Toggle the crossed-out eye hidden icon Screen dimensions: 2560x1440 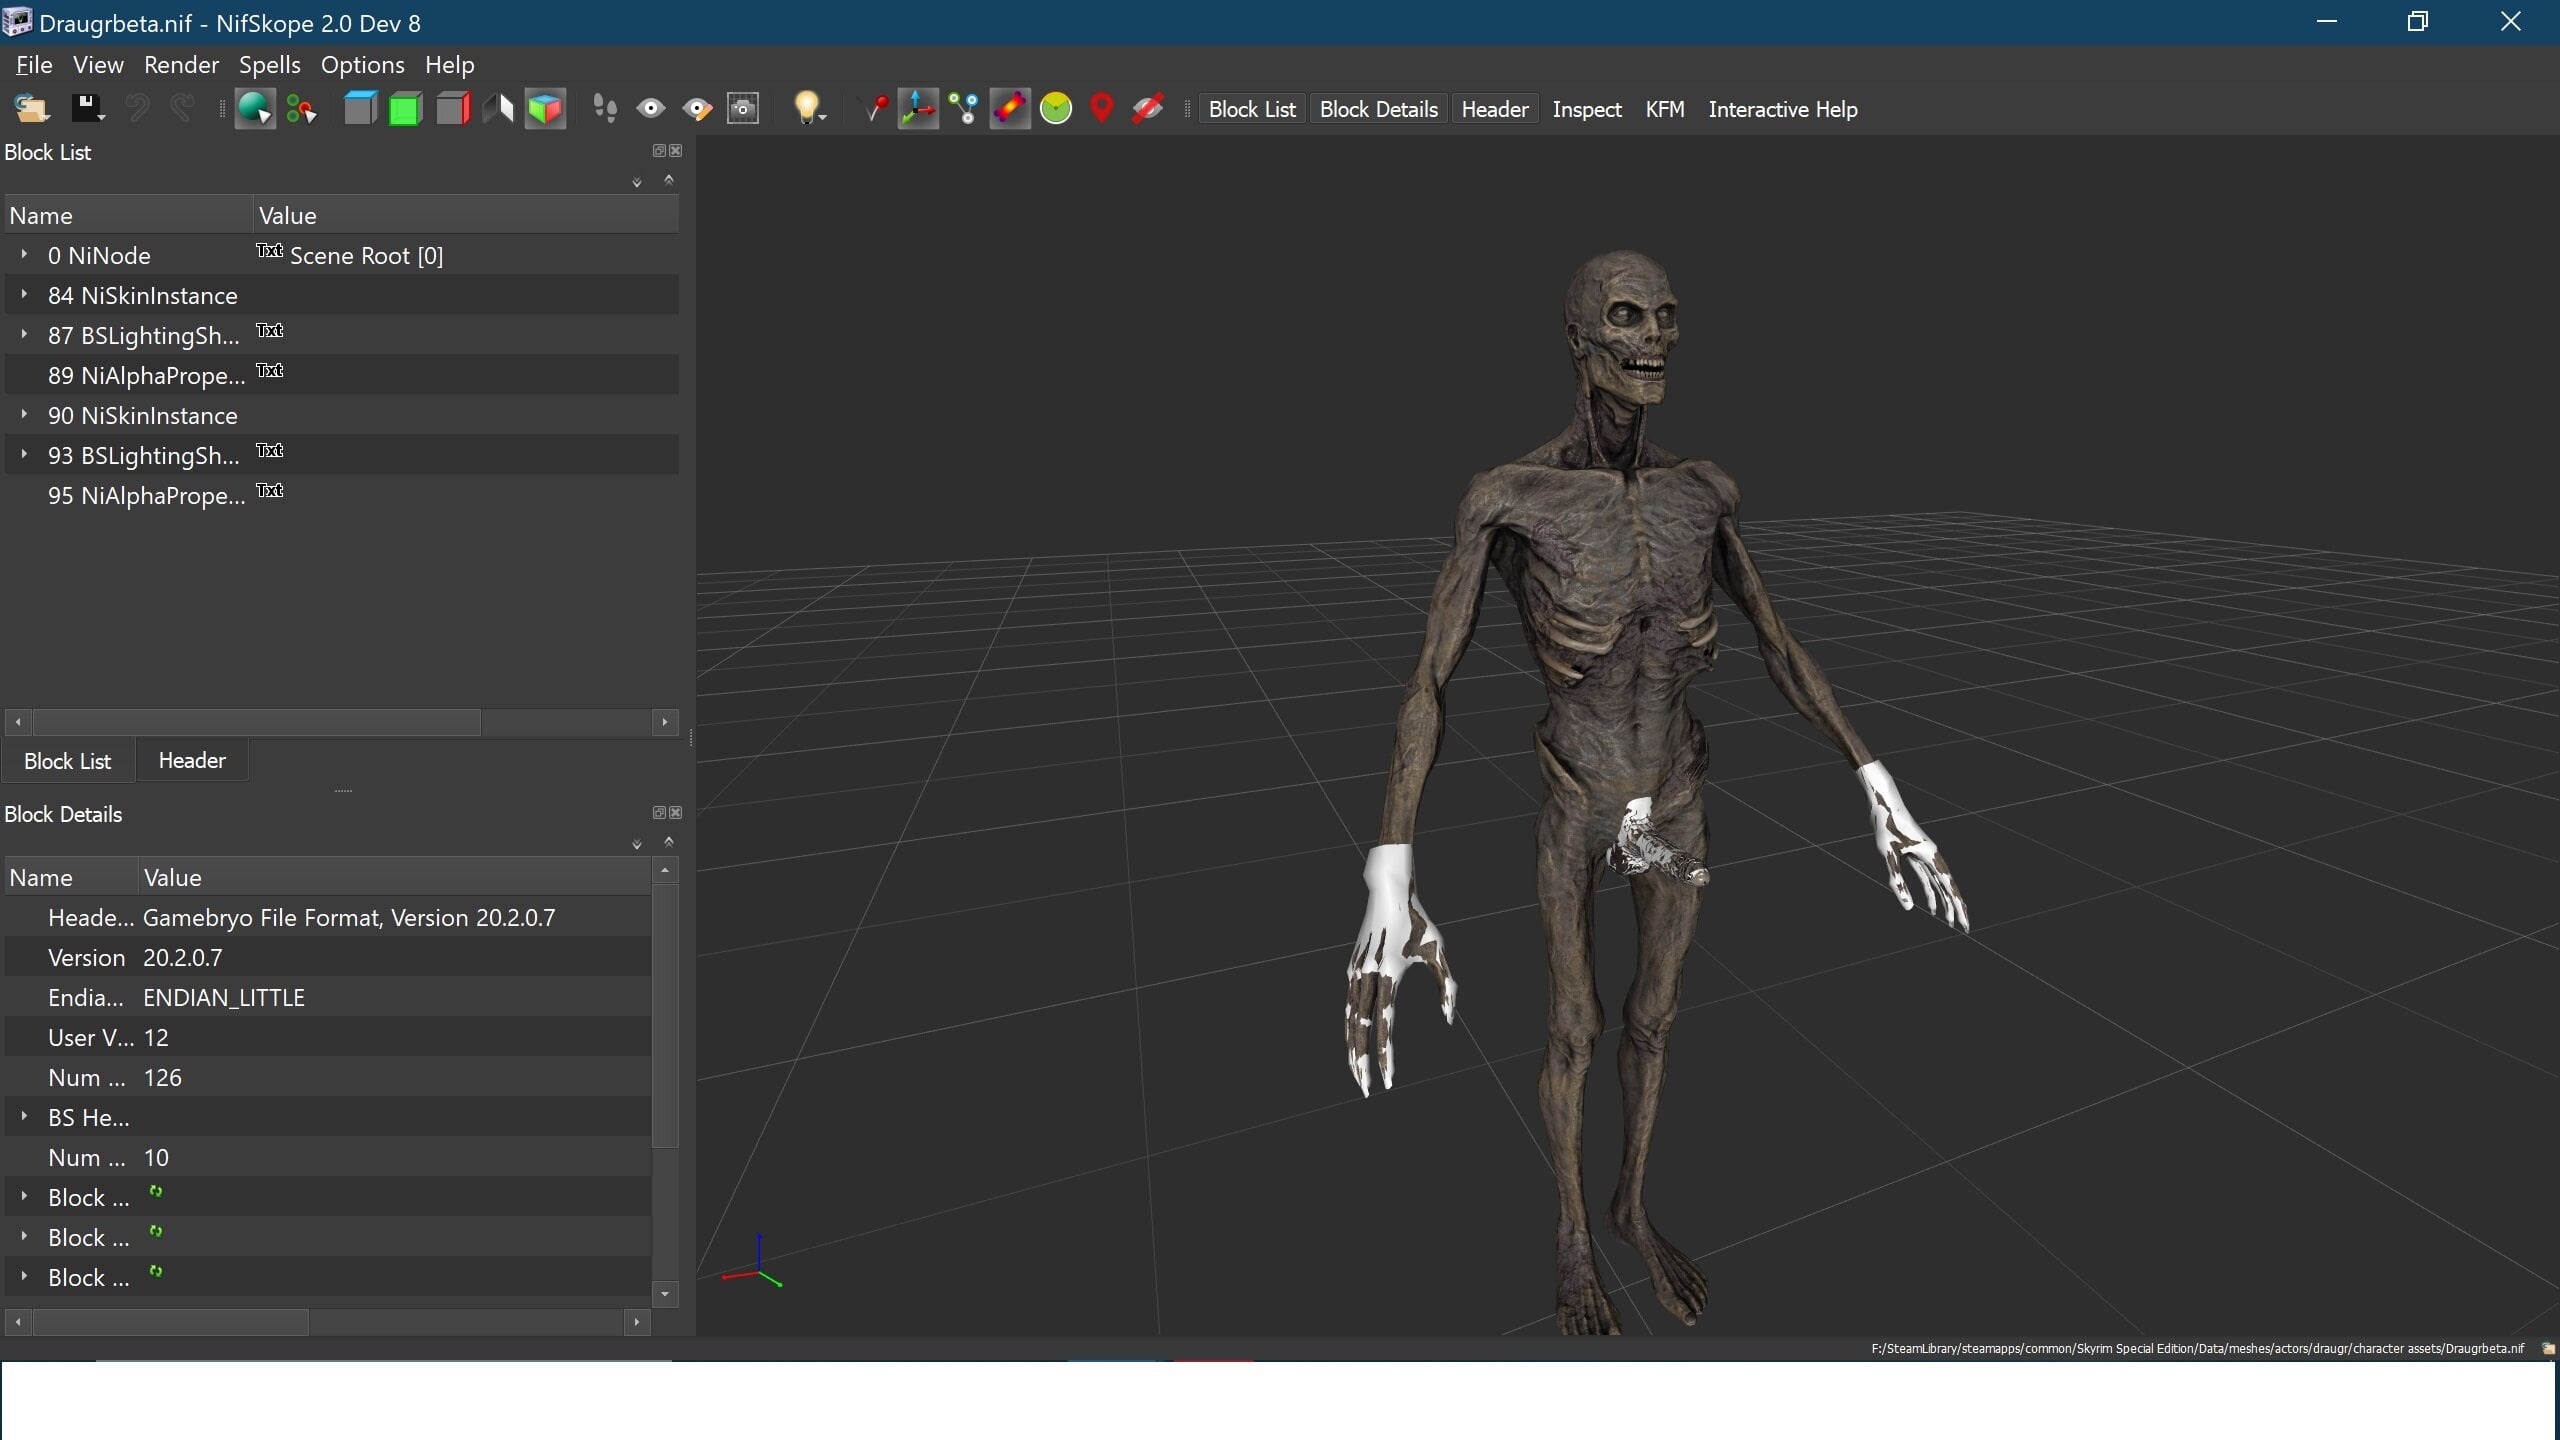(1147, 109)
